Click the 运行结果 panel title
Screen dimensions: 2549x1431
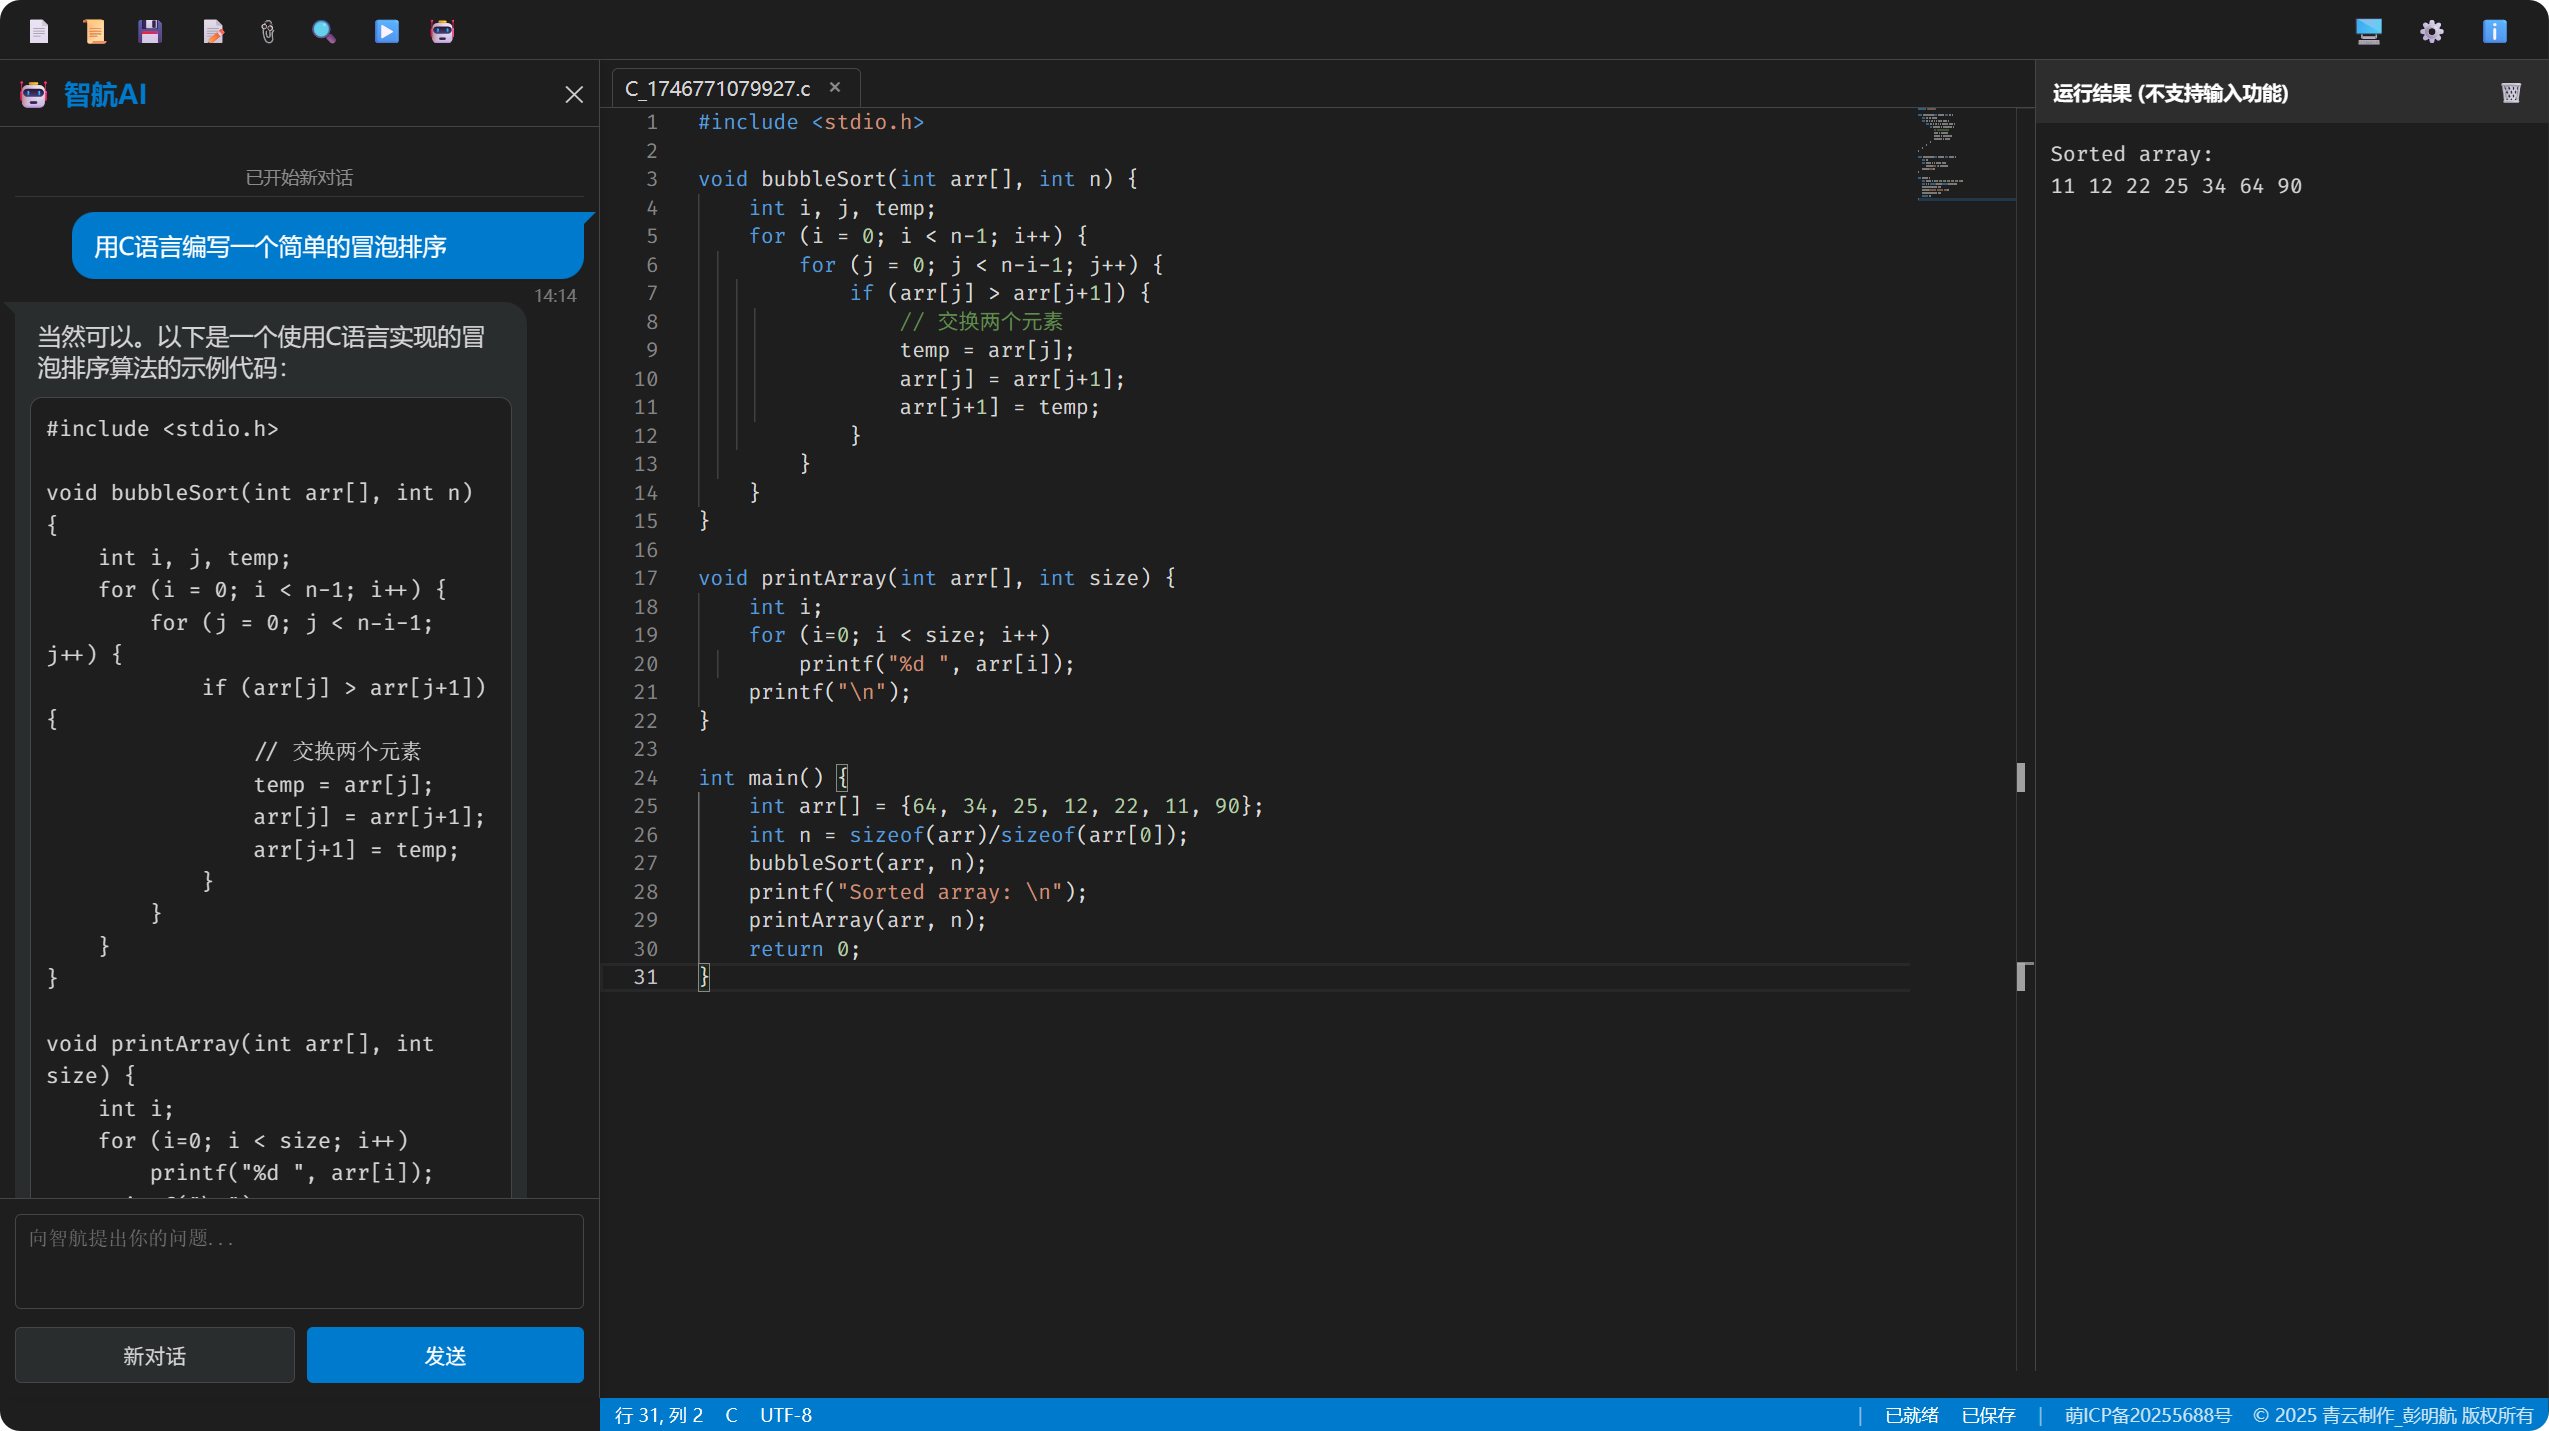[x=2170, y=93]
